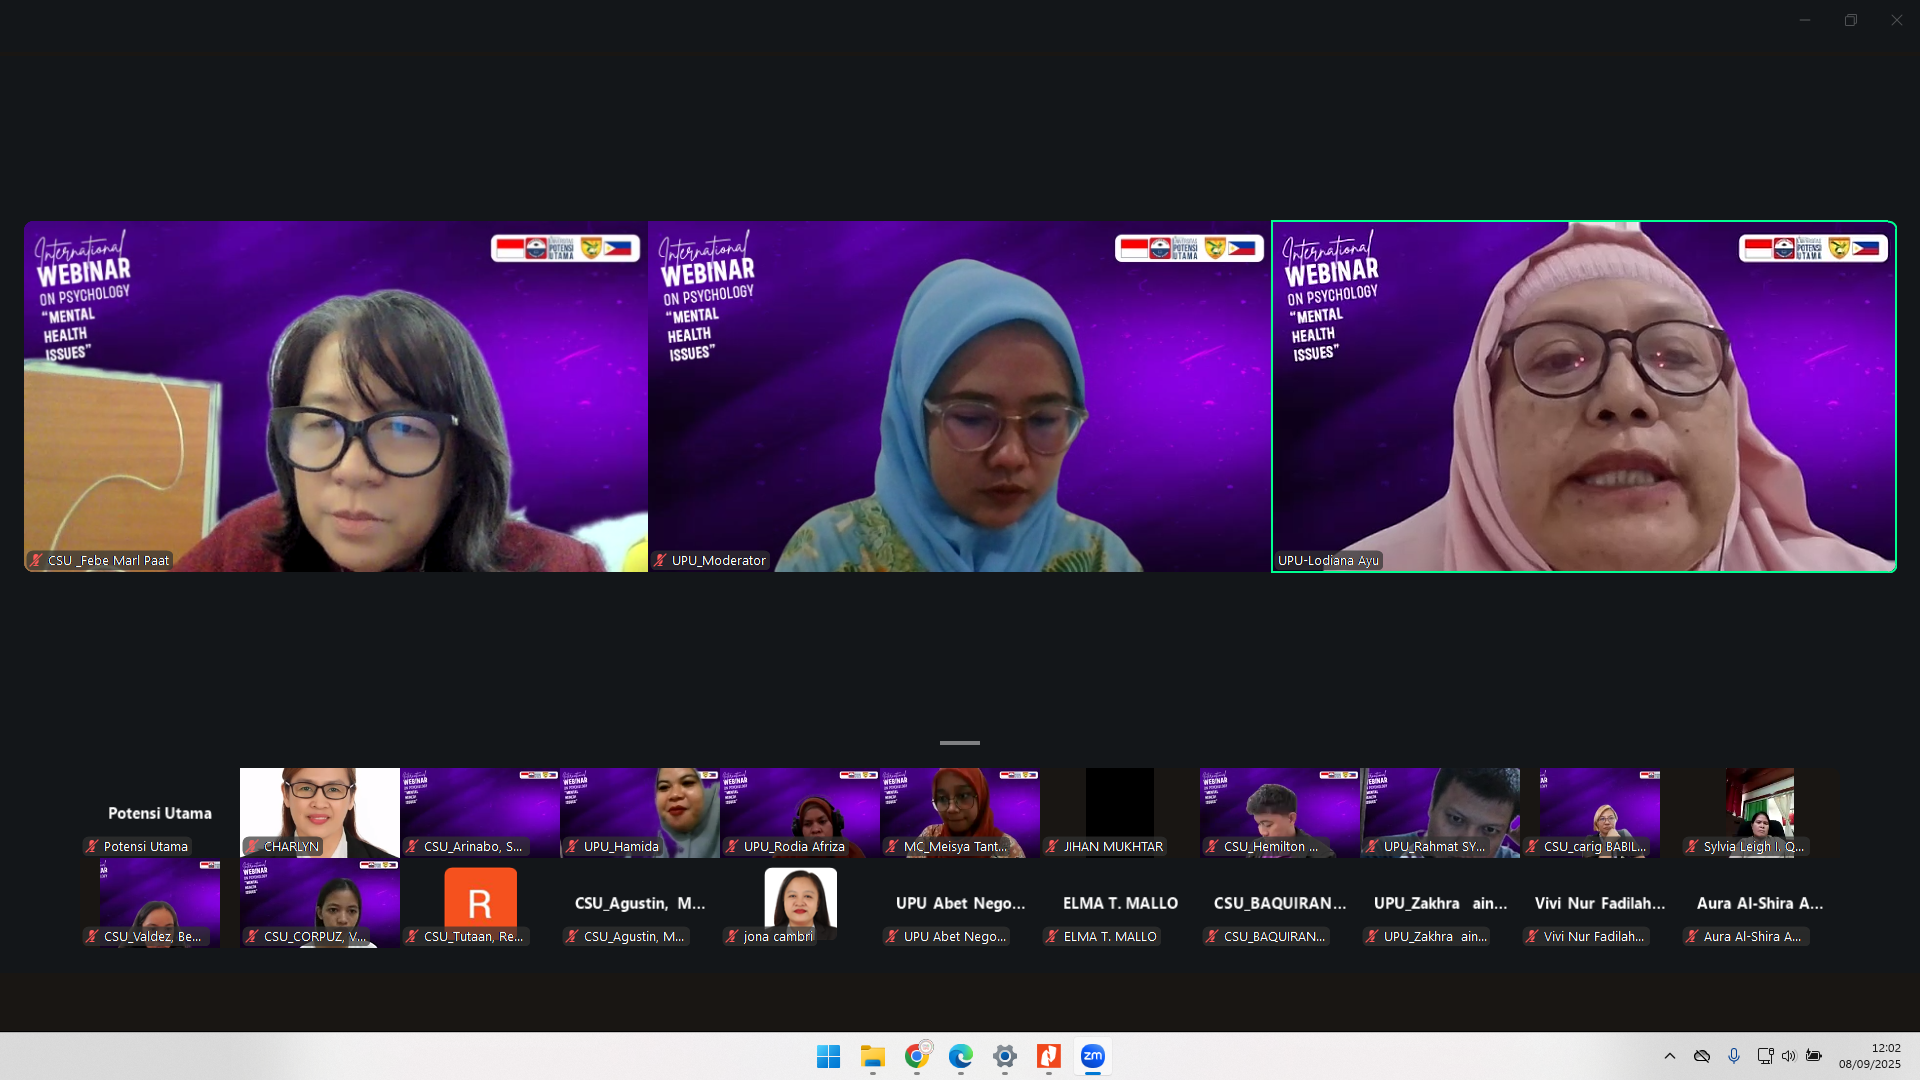The height and width of the screenshot is (1080, 1920).
Task: Click the battery status tray icon
Action: click(x=1813, y=1056)
